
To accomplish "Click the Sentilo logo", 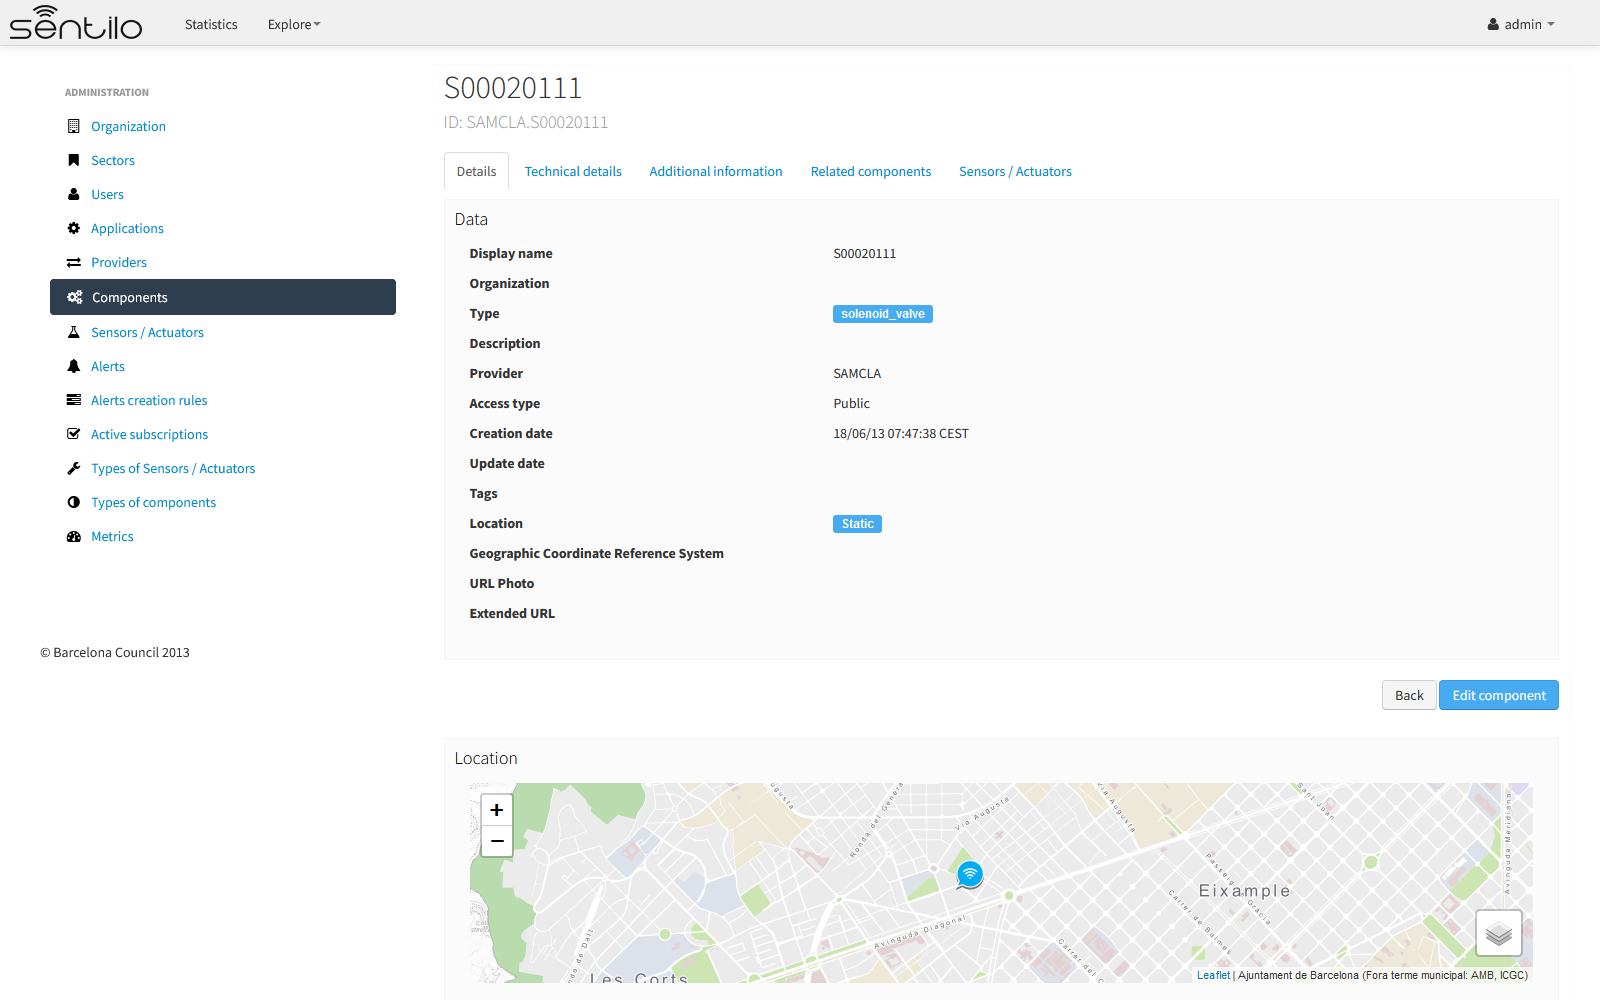I will click(76, 23).
